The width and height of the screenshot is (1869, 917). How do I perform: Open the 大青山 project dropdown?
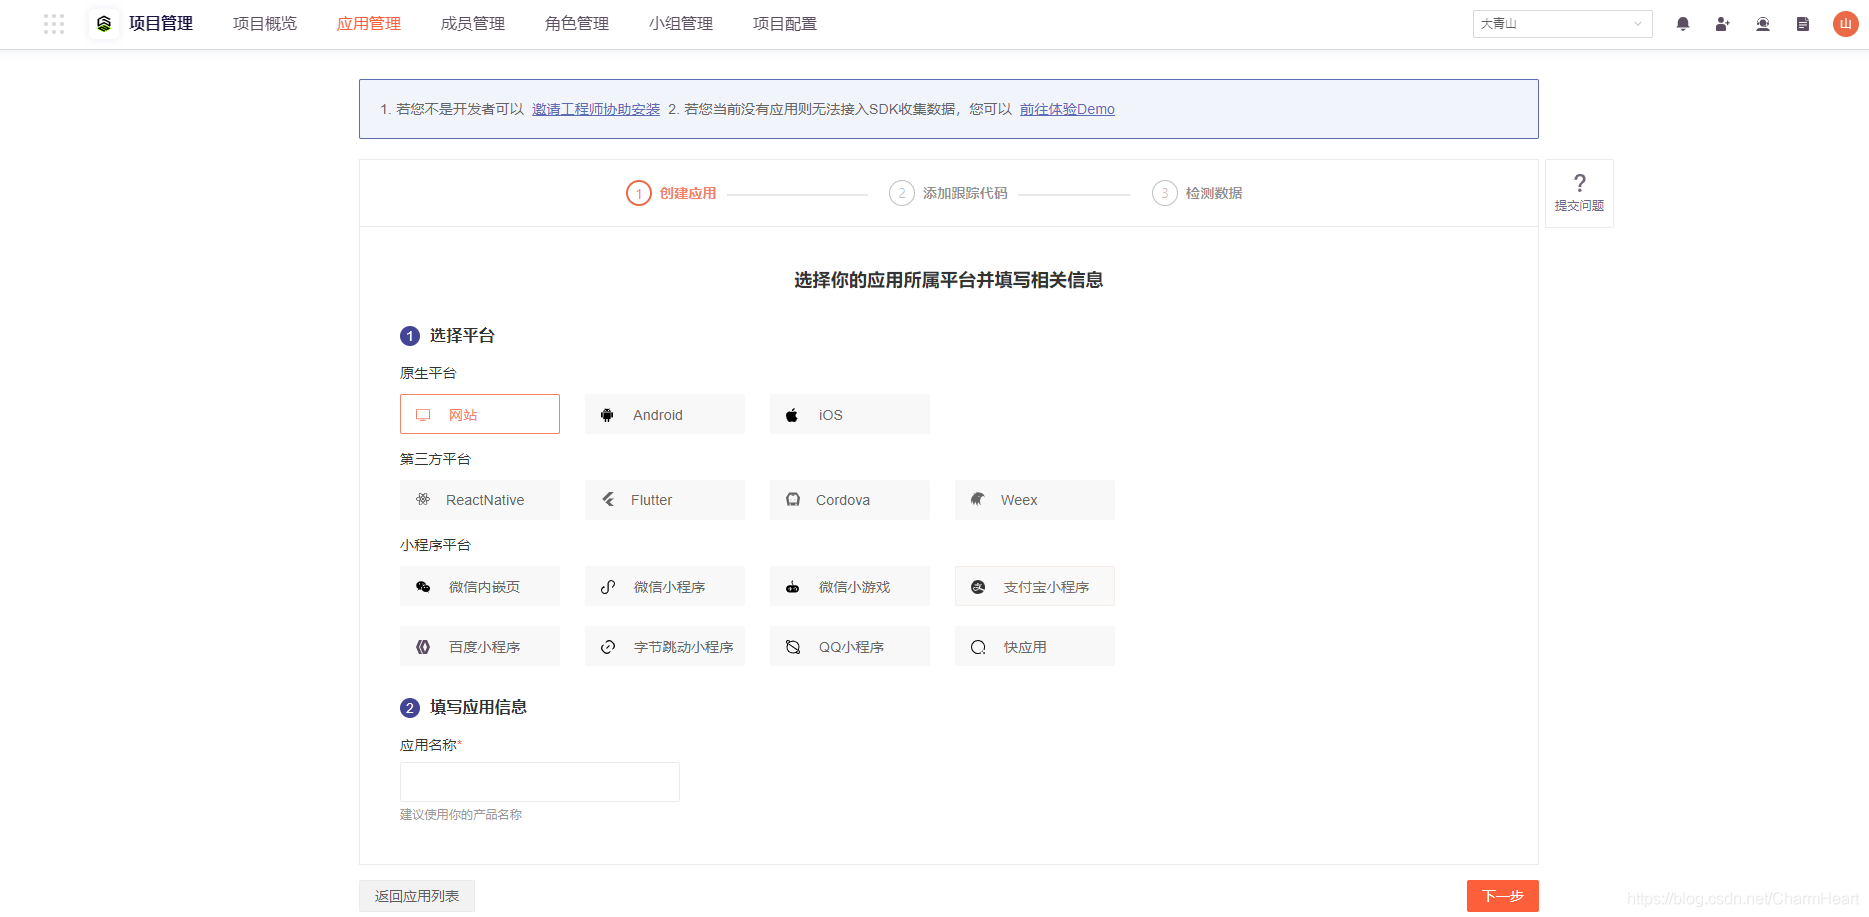(1562, 23)
